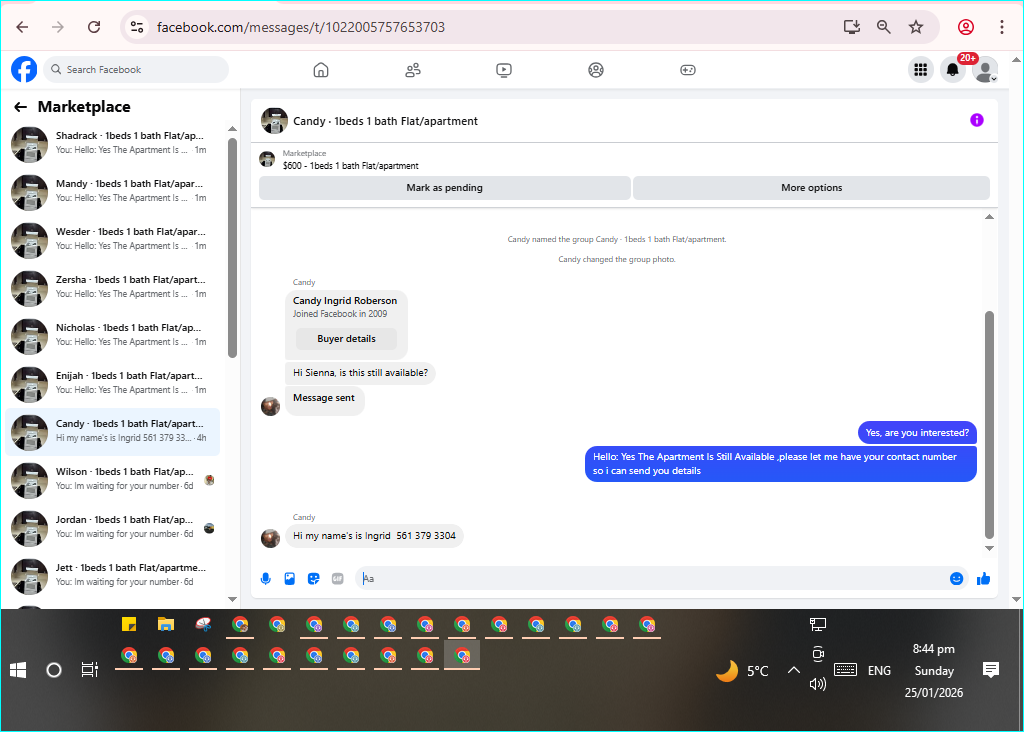Click the Mark as pending button
The width and height of the screenshot is (1024, 732).
tap(445, 188)
